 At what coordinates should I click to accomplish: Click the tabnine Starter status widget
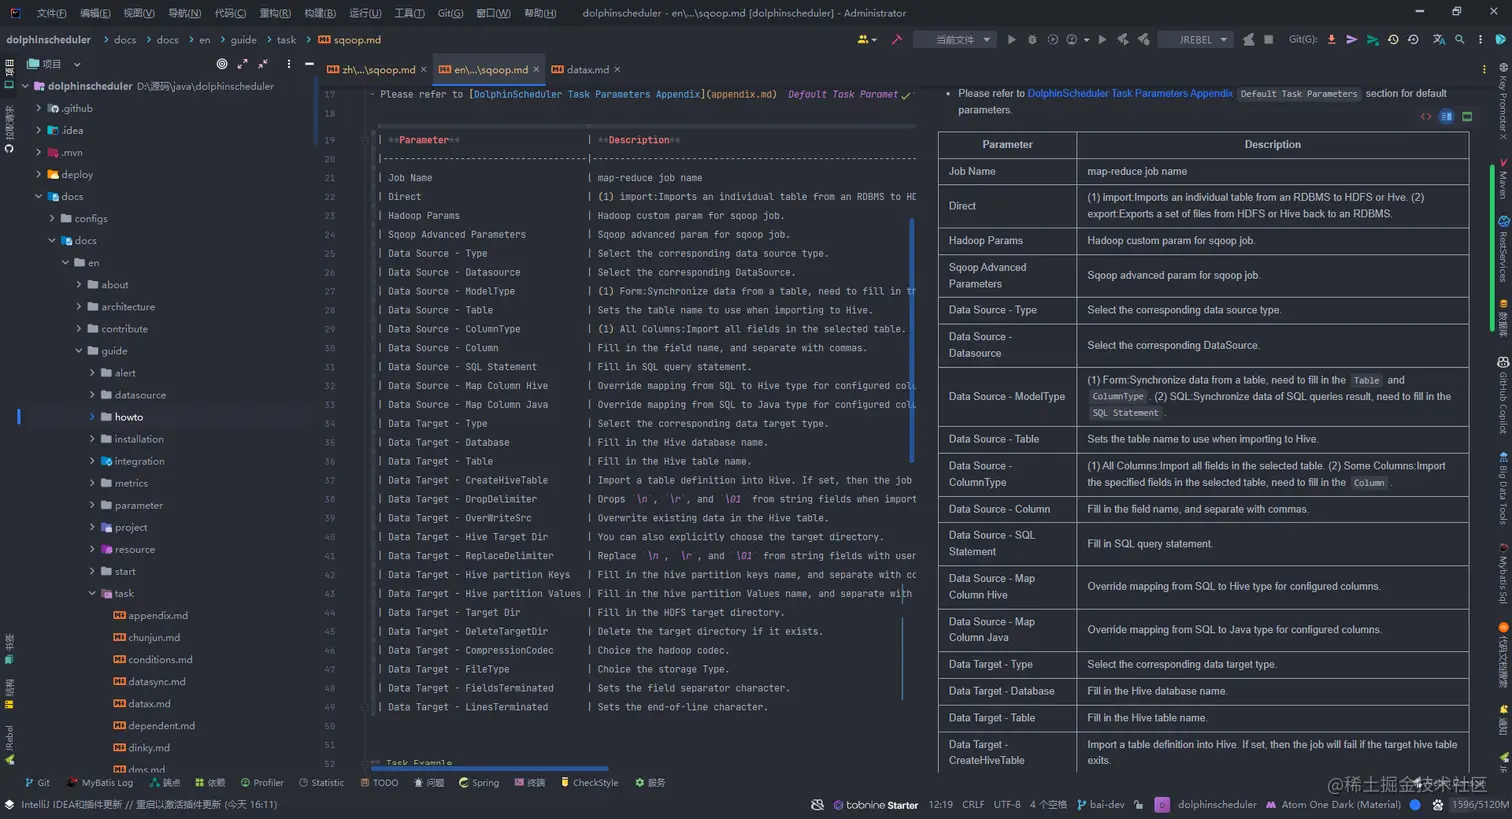point(875,805)
